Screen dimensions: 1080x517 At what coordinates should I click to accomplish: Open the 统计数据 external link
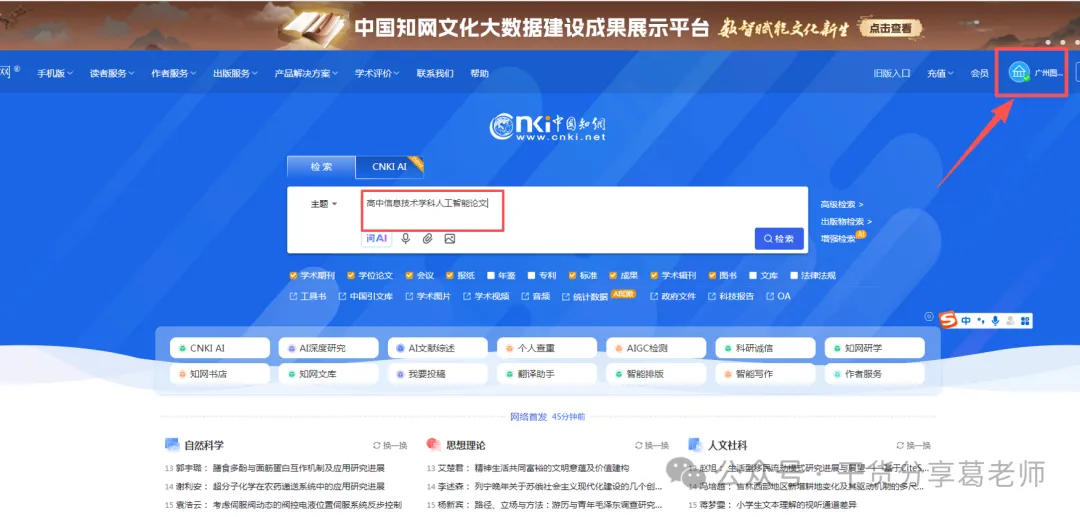tap(585, 296)
